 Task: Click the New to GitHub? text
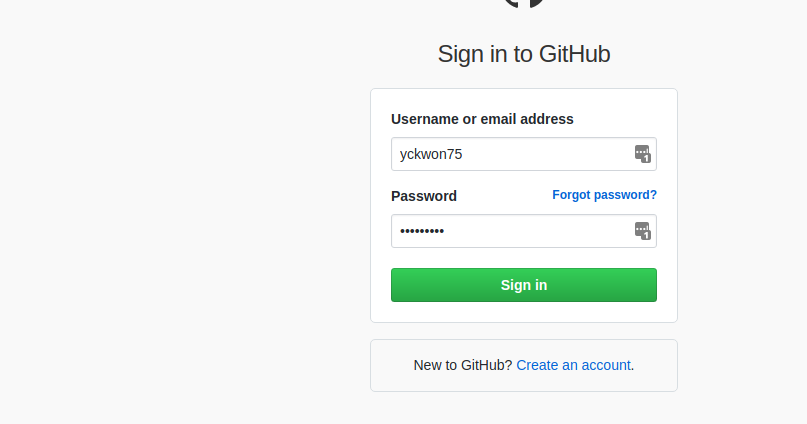[463, 365]
